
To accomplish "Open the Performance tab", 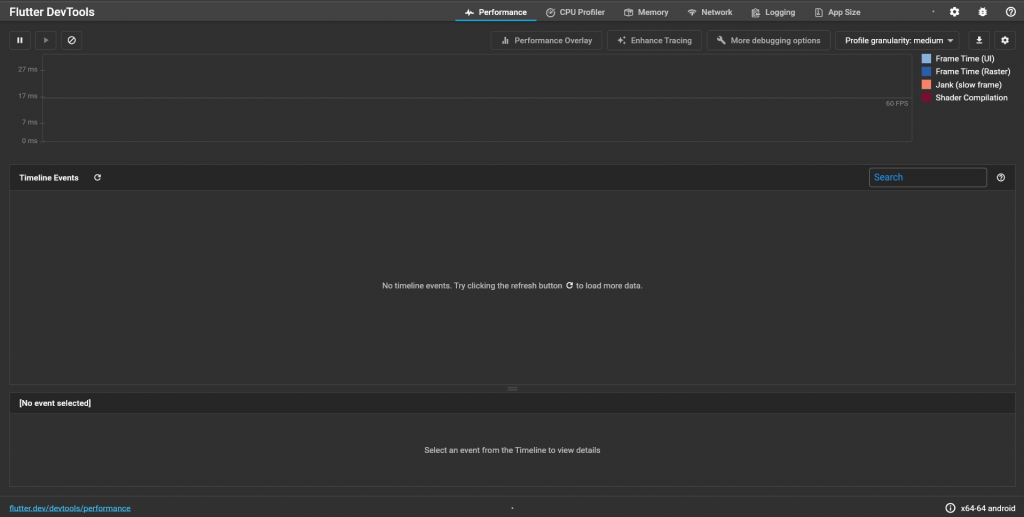I will pyautogui.click(x=496, y=12).
